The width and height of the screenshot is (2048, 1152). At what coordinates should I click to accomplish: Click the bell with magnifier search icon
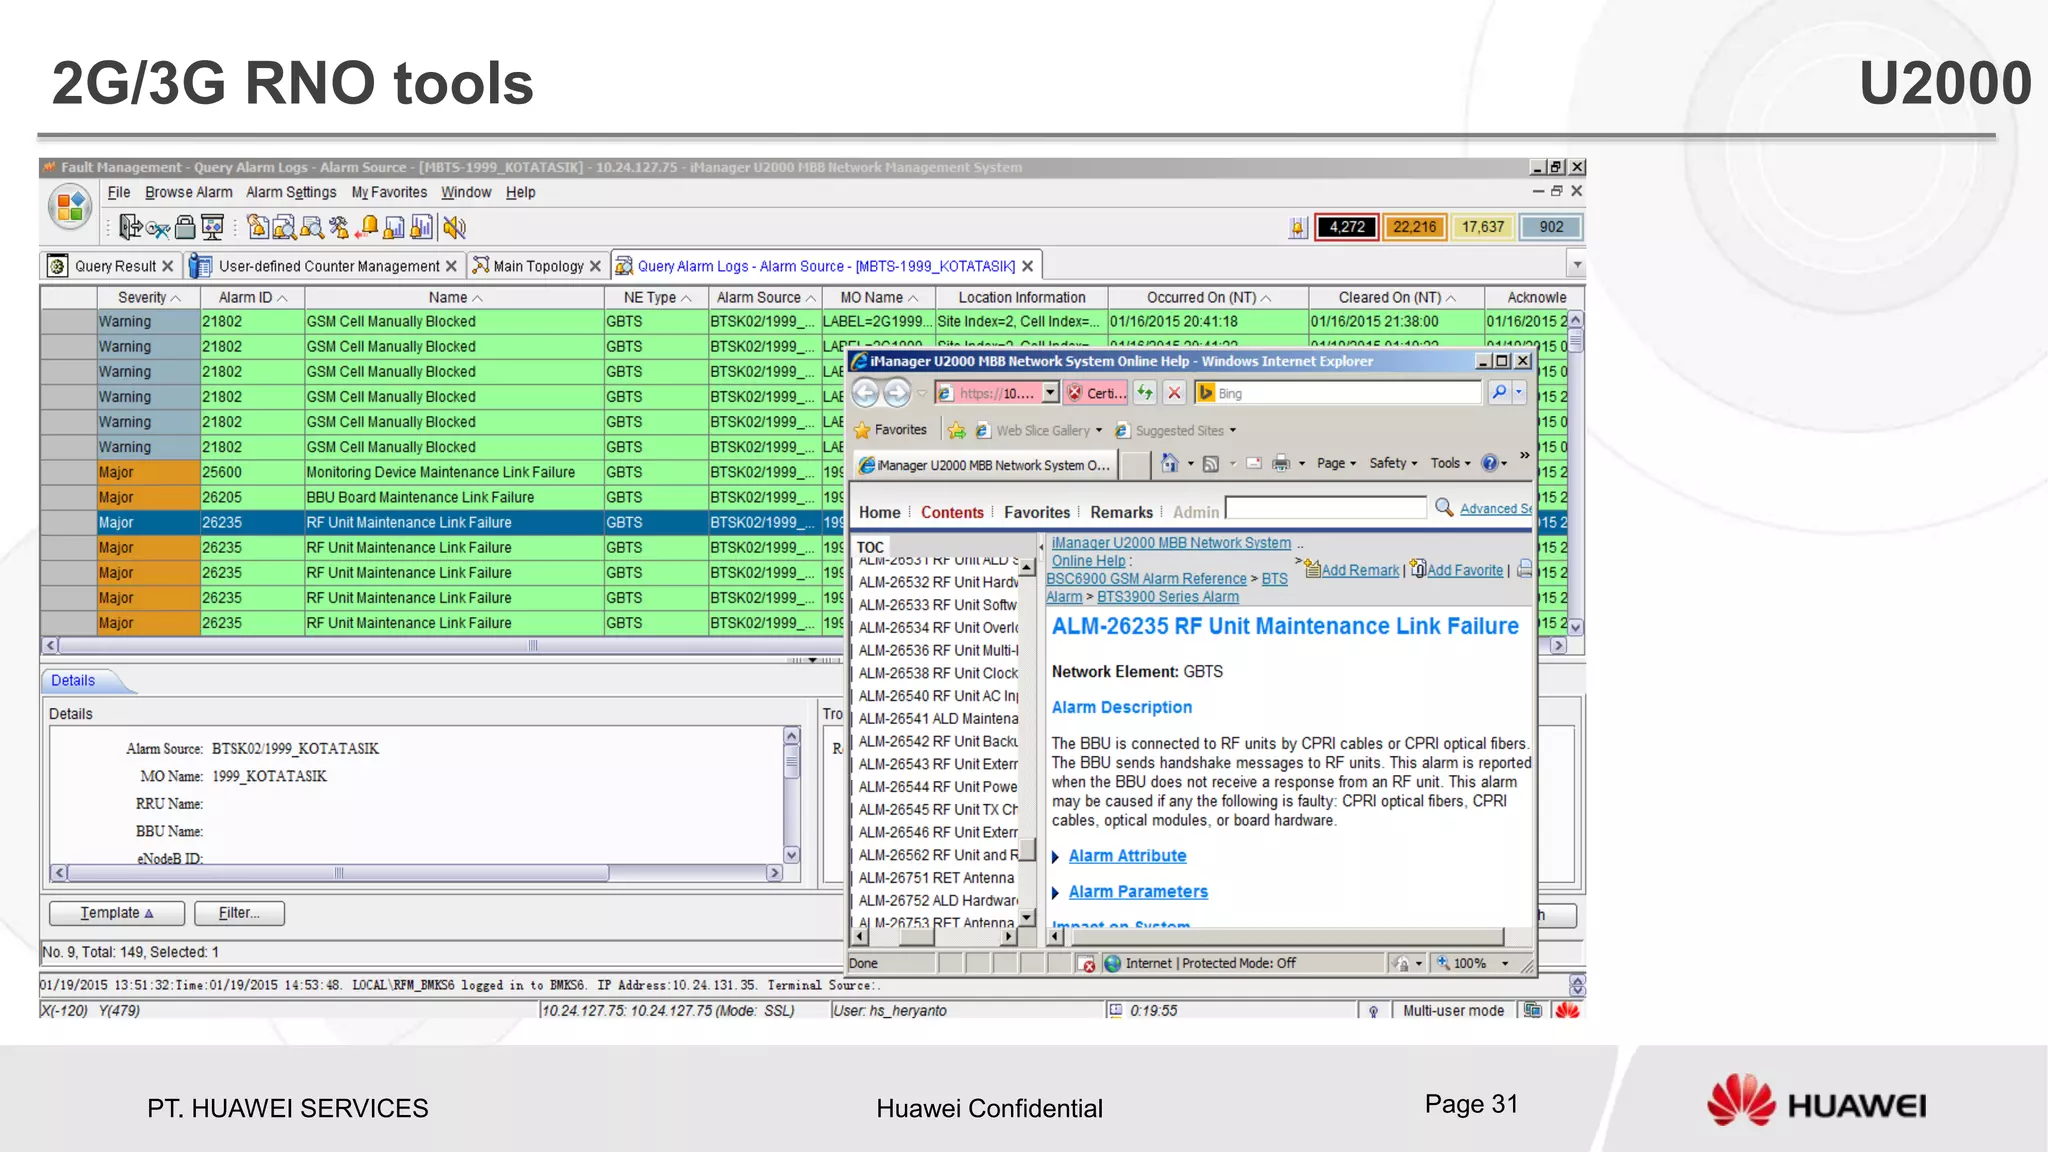tap(312, 228)
